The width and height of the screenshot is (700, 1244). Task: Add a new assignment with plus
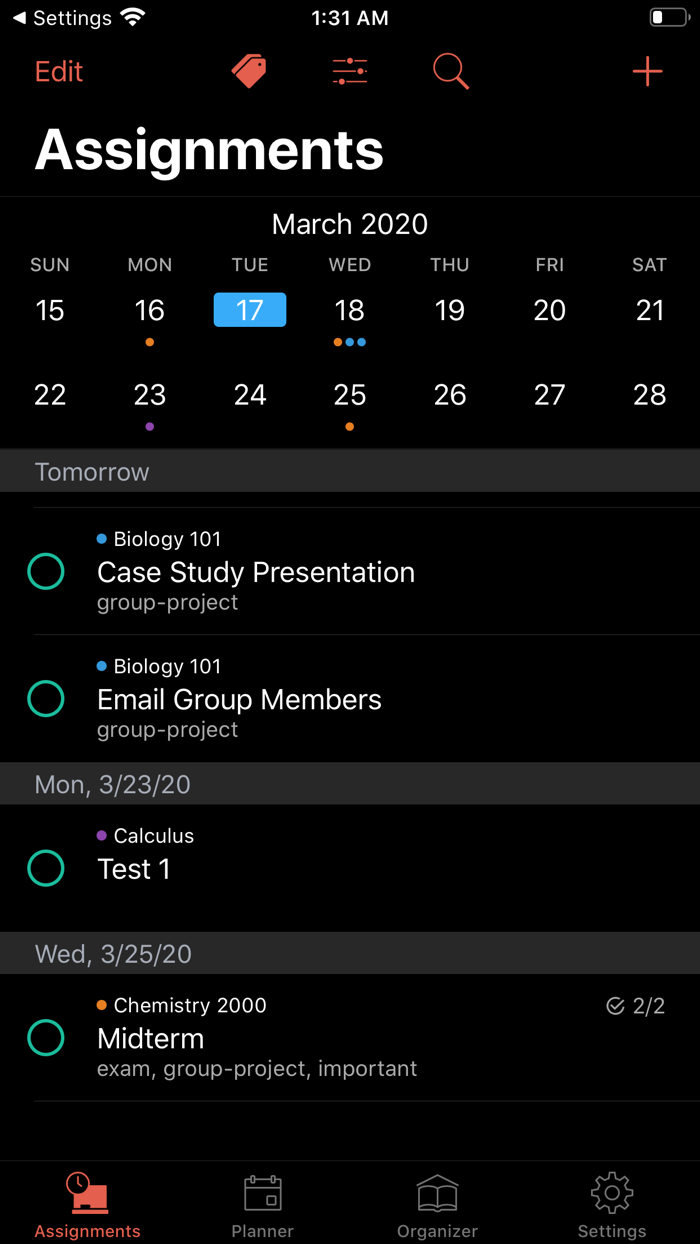click(x=647, y=71)
